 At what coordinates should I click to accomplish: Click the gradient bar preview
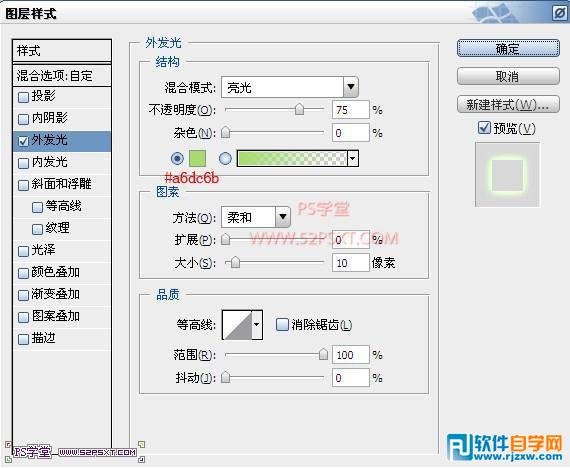point(292,159)
